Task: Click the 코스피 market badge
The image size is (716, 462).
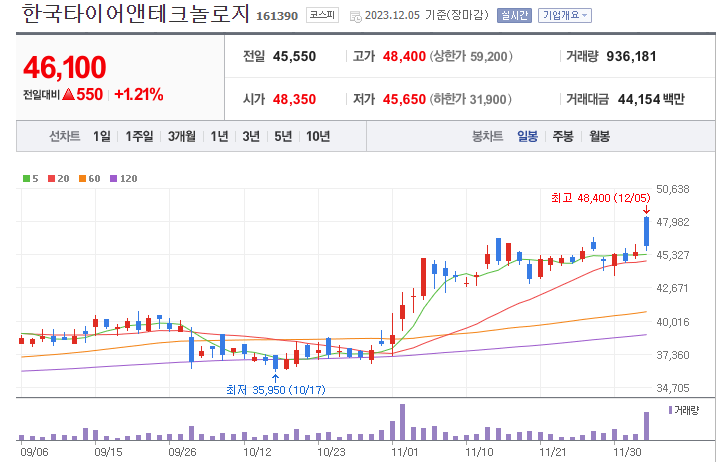Action: [322, 15]
